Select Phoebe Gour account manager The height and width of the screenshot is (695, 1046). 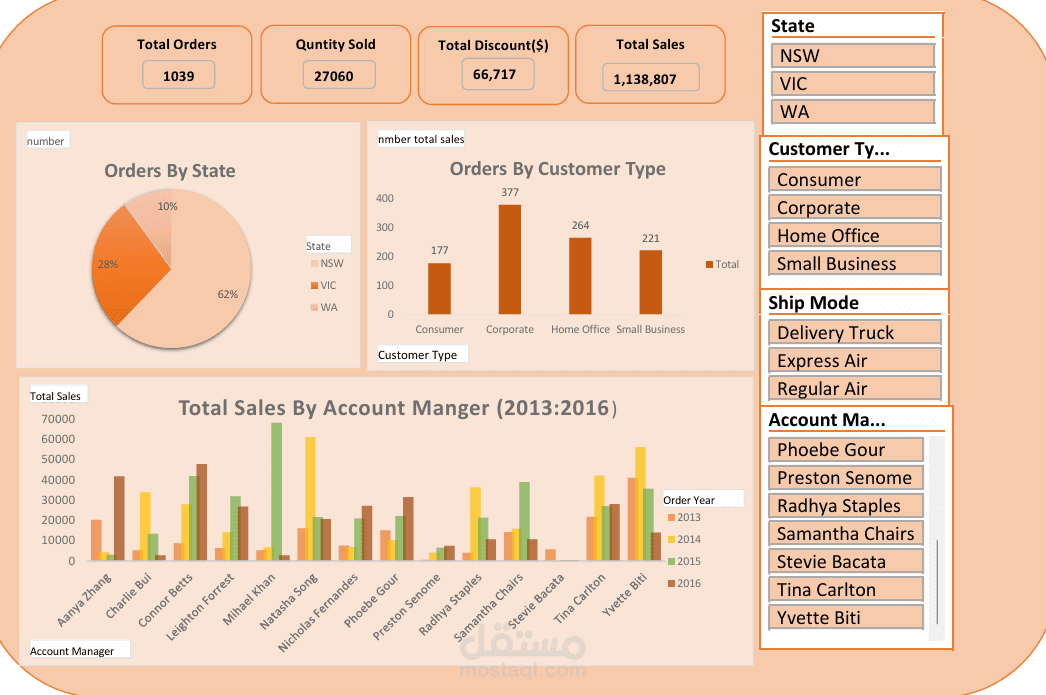pos(846,450)
